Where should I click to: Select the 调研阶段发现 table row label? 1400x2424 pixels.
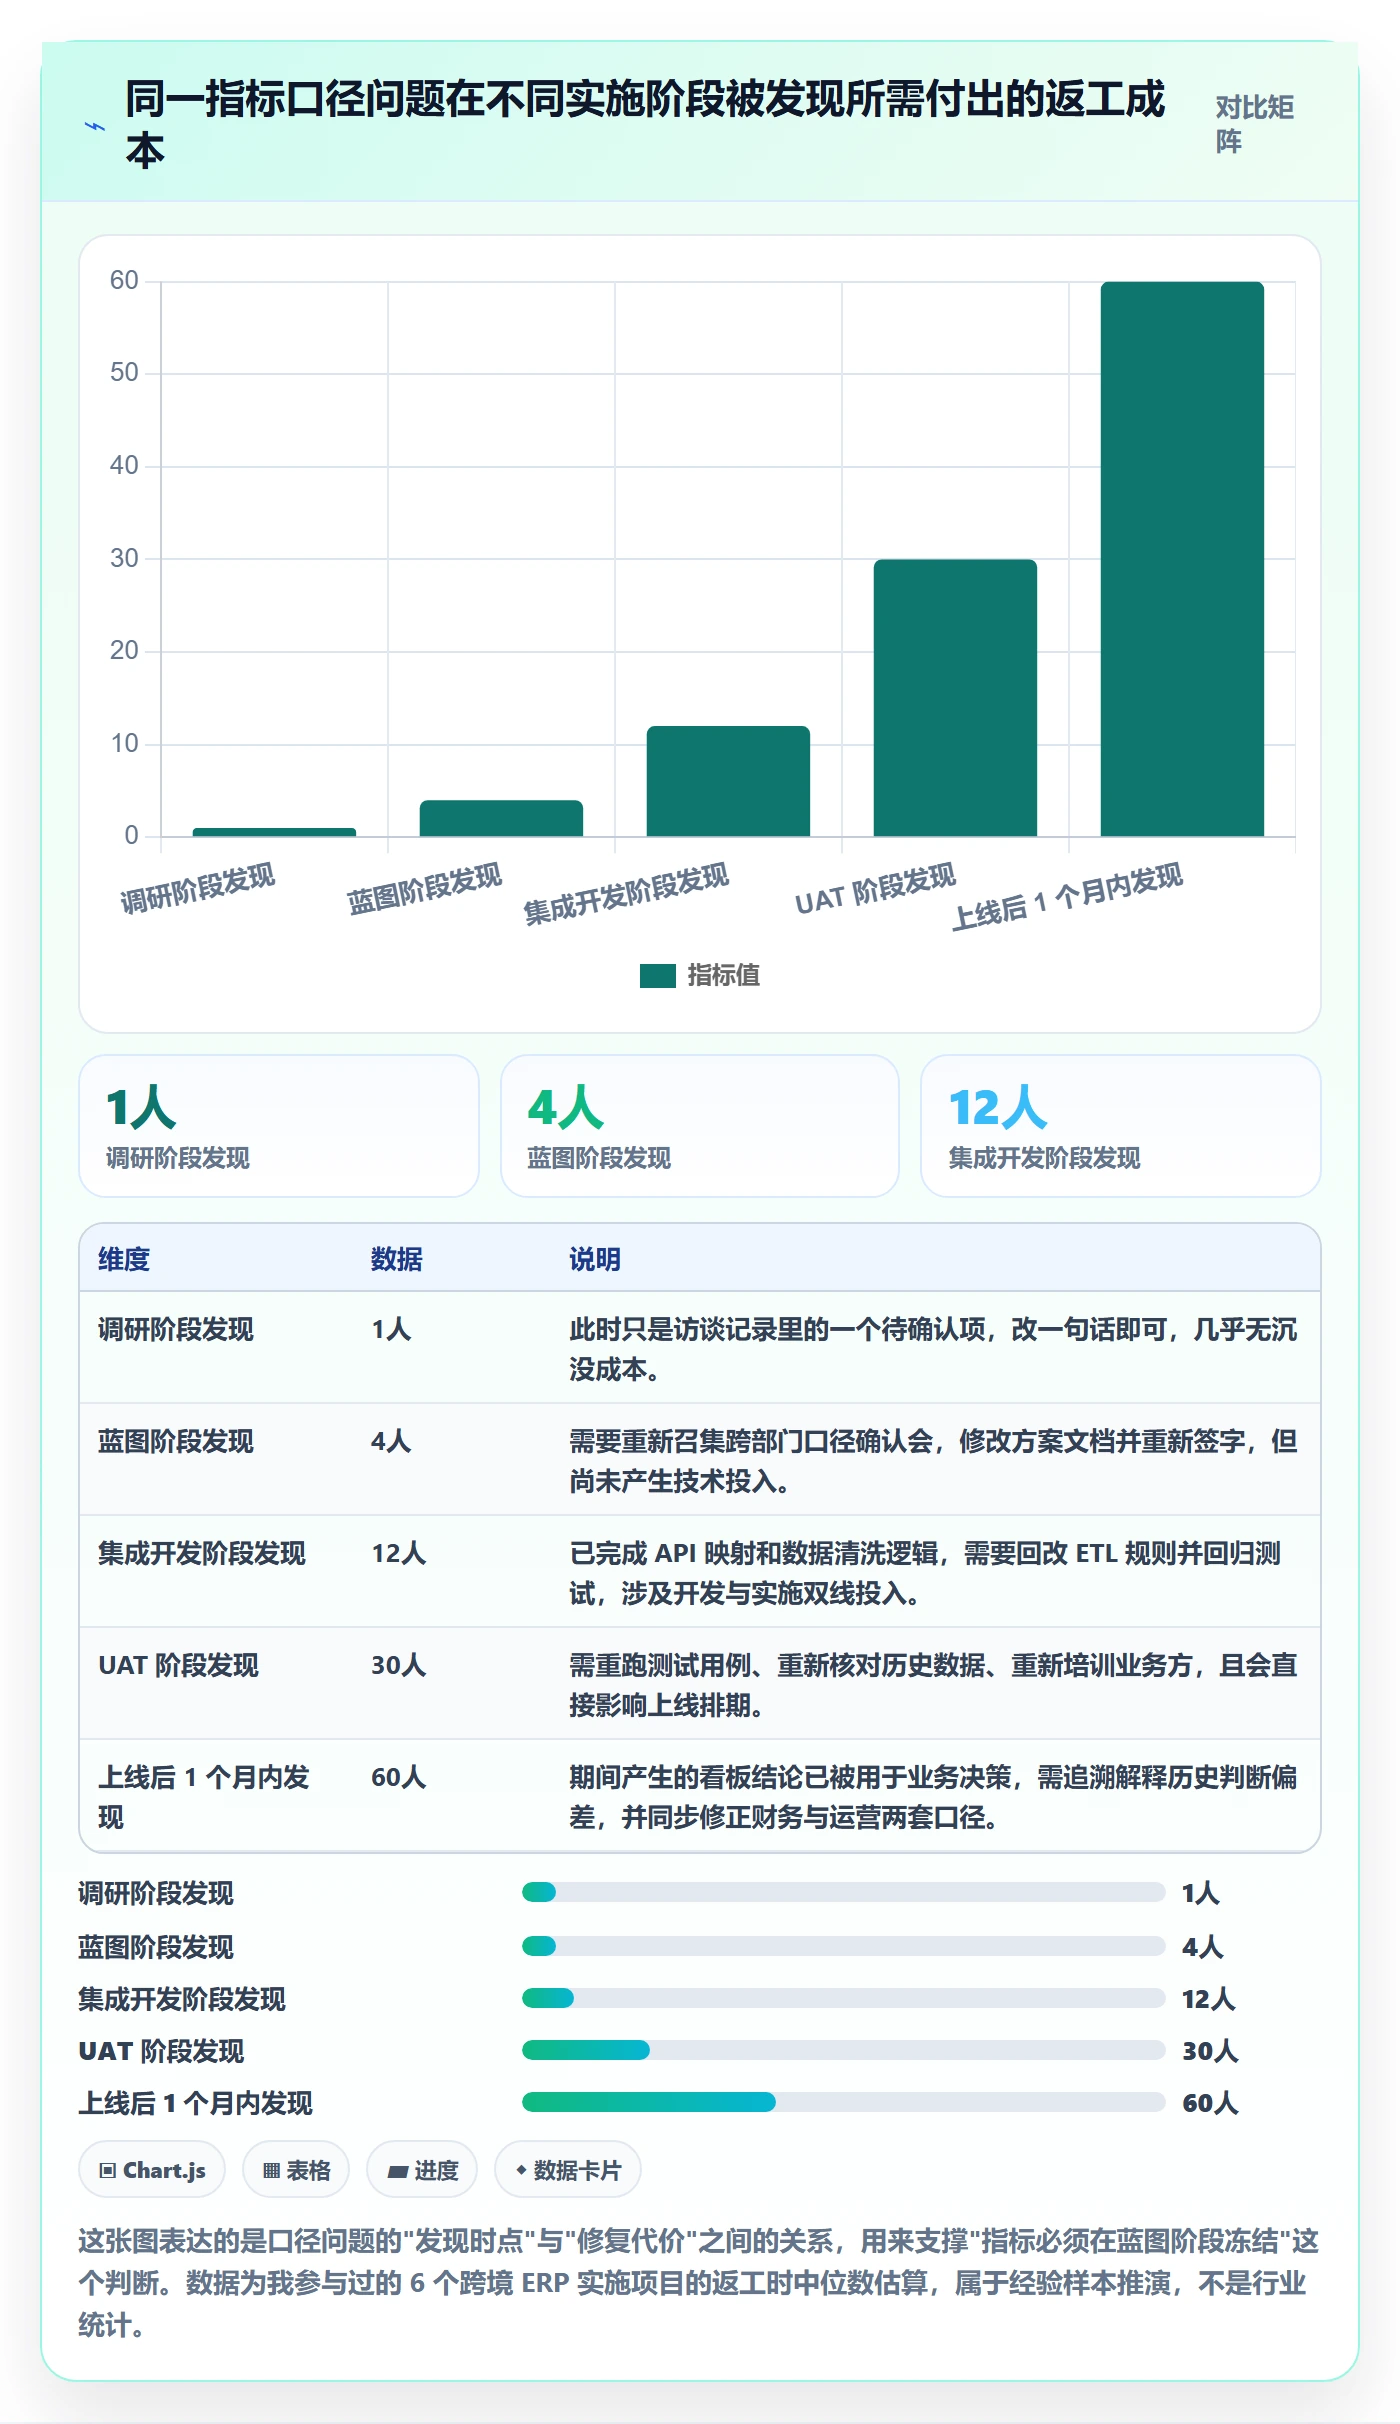[x=176, y=1329]
